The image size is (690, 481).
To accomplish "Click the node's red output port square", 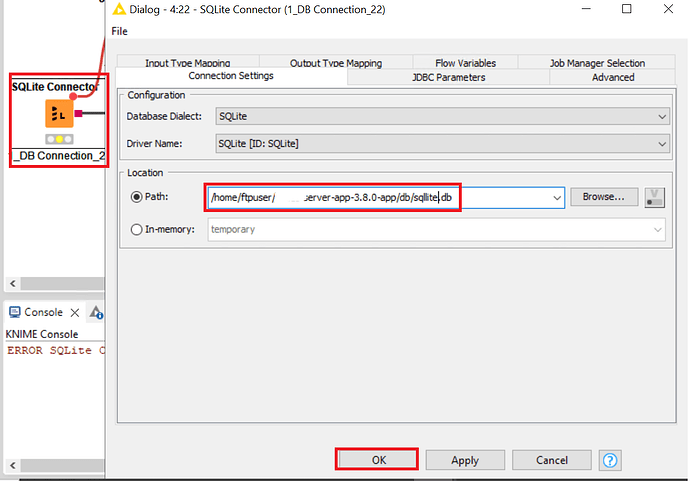I will pyautogui.click(x=78, y=114).
